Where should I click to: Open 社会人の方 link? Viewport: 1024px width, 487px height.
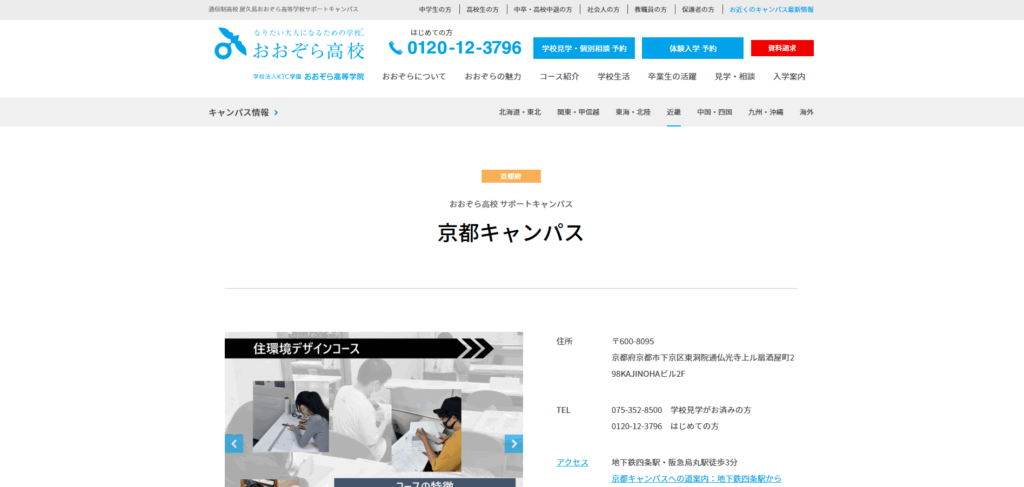[x=603, y=10]
